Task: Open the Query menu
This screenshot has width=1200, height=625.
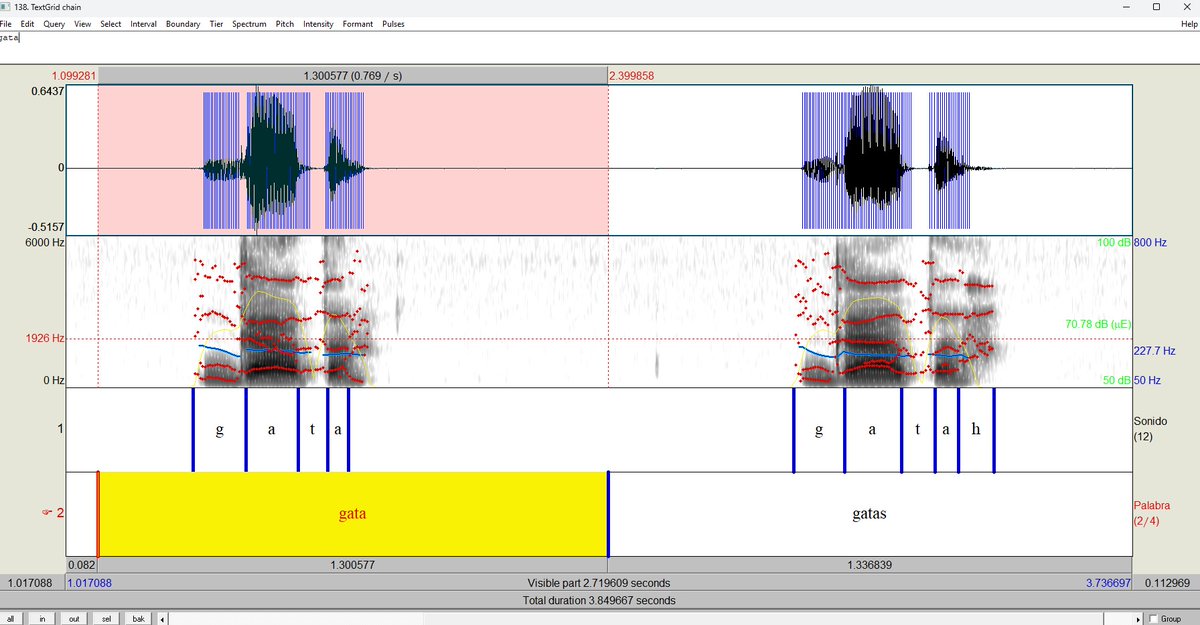Action: 52,24
